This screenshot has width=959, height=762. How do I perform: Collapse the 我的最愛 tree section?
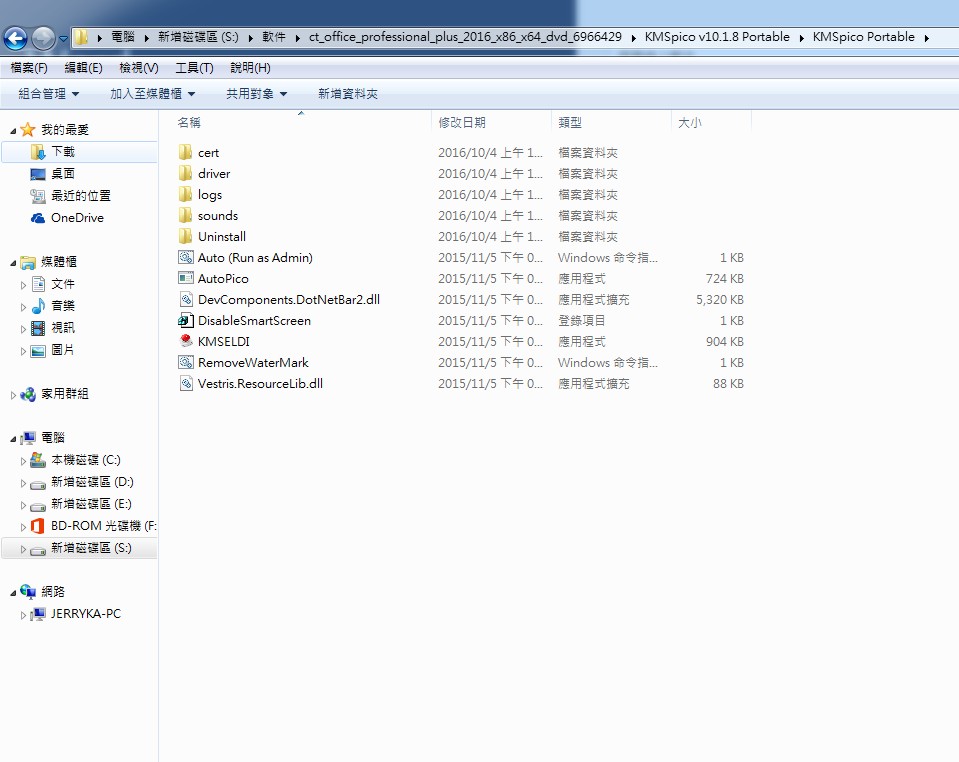13,131
